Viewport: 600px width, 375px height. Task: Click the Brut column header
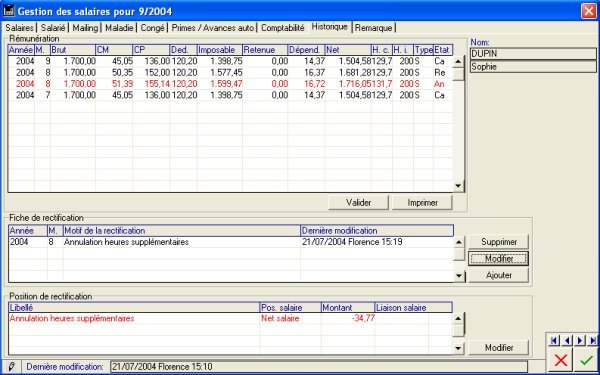click(x=73, y=50)
